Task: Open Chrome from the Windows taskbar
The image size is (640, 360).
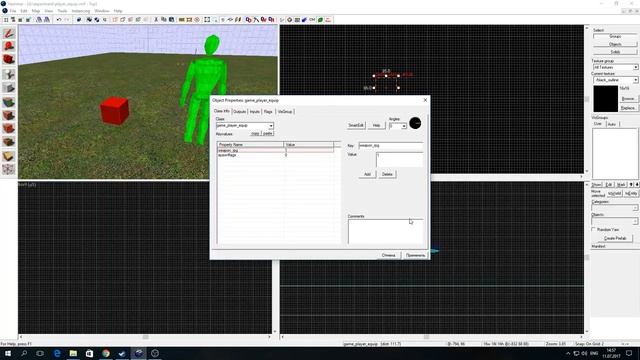Action: click(106, 353)
